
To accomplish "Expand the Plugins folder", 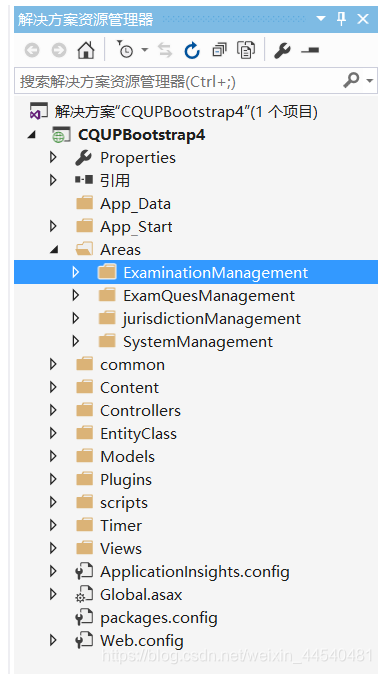I will [x=53, y=479].
